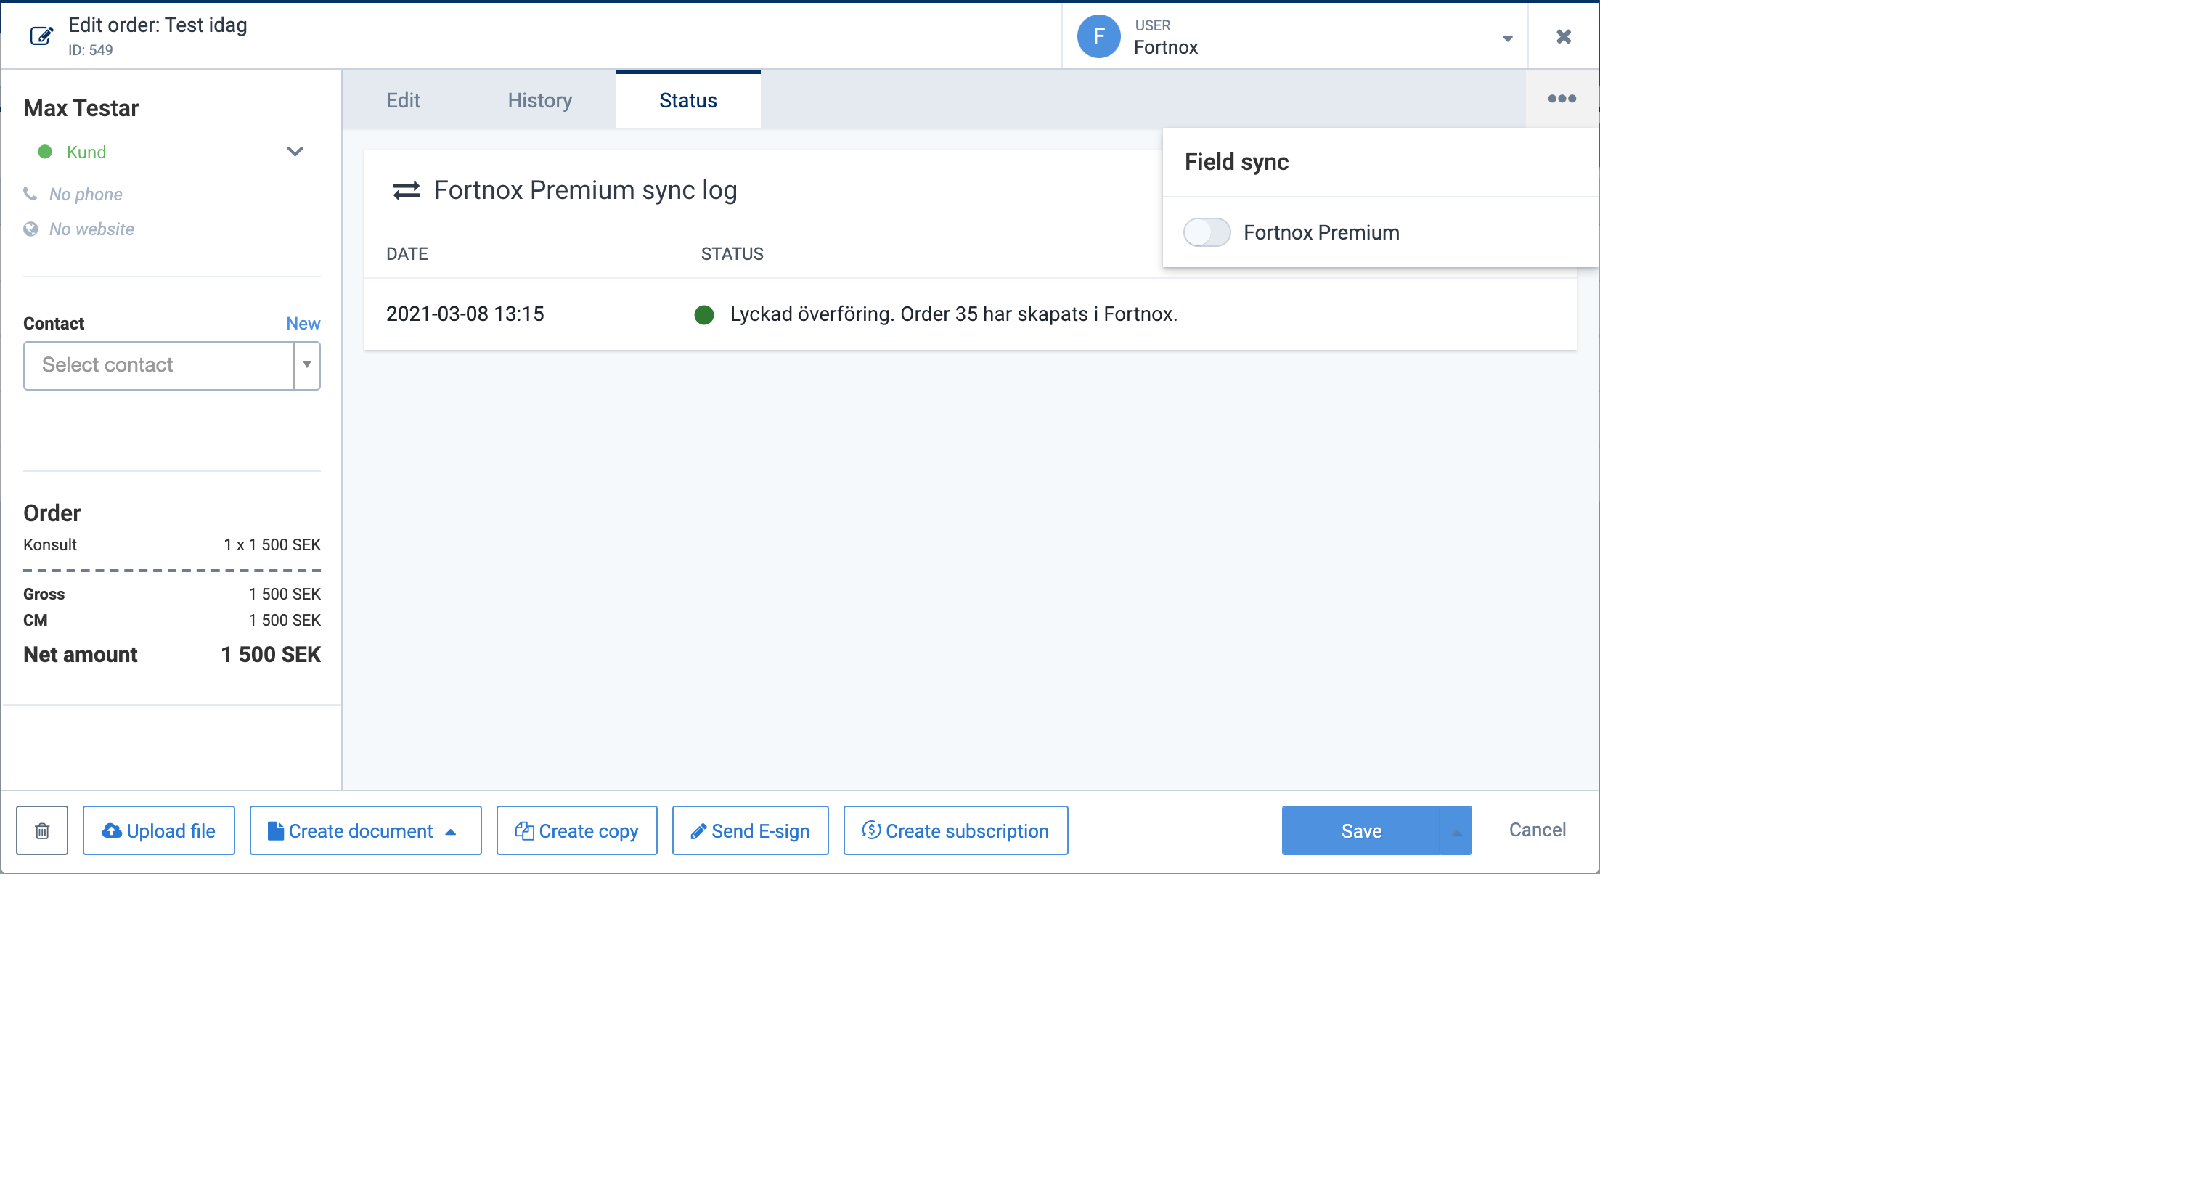2204x1204 pixels.
Task: Click the Max Testar client name
Action: coord(81,108)
